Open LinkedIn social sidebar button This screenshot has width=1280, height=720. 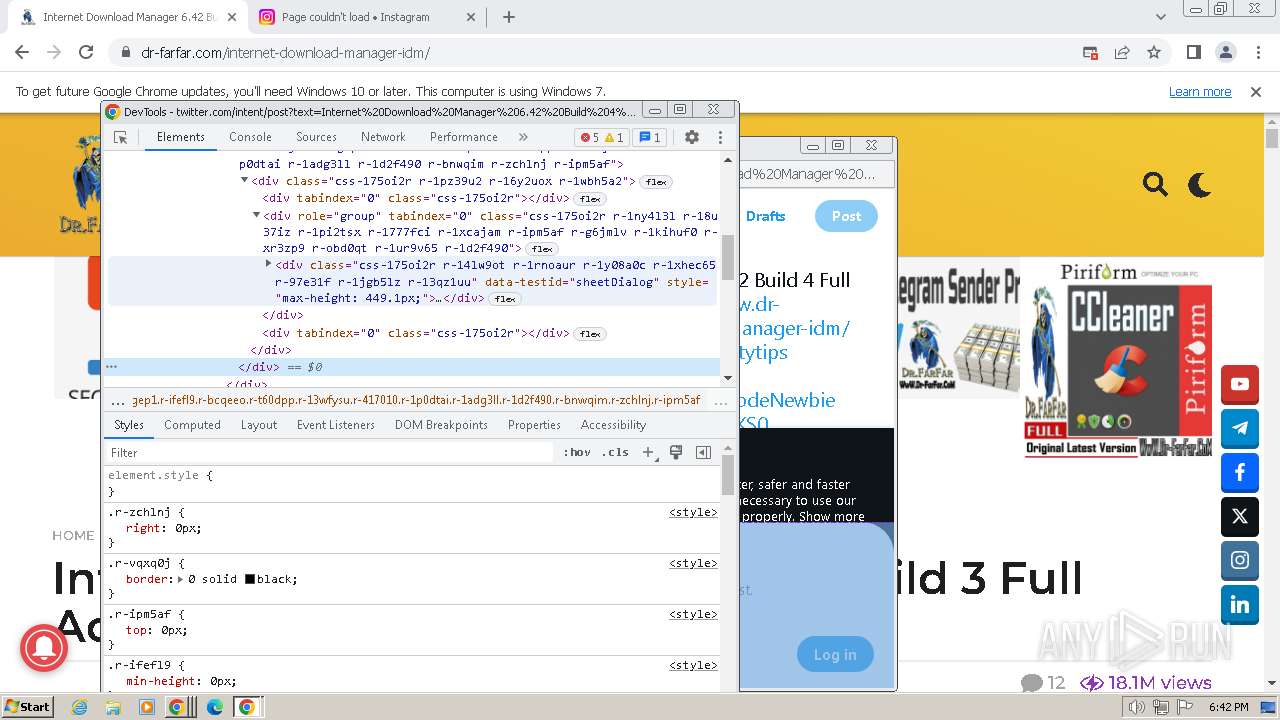(1240, 604)
